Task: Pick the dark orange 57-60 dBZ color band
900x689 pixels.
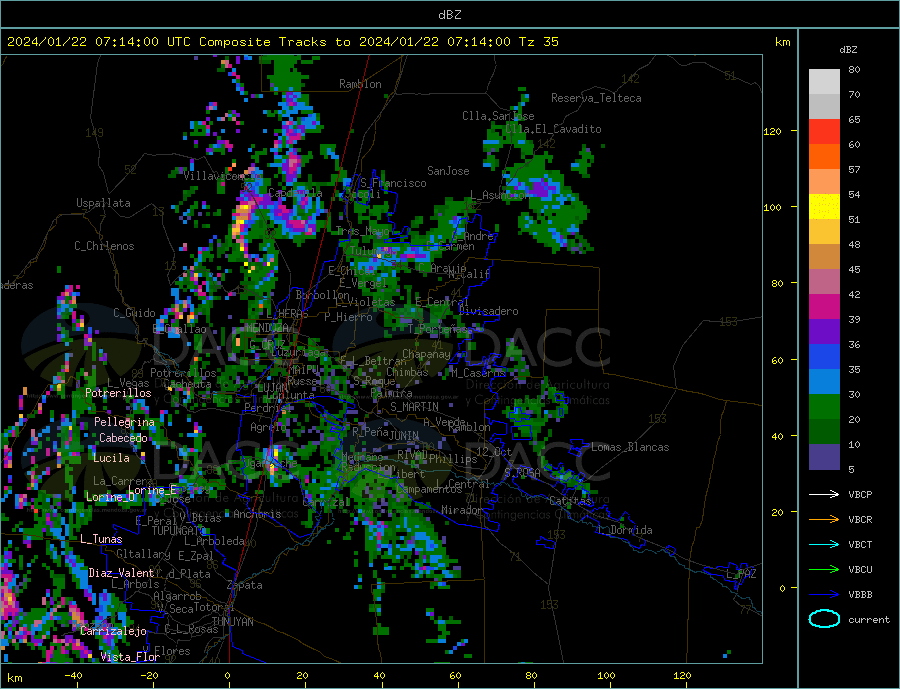Action: [x=824, y=157]
